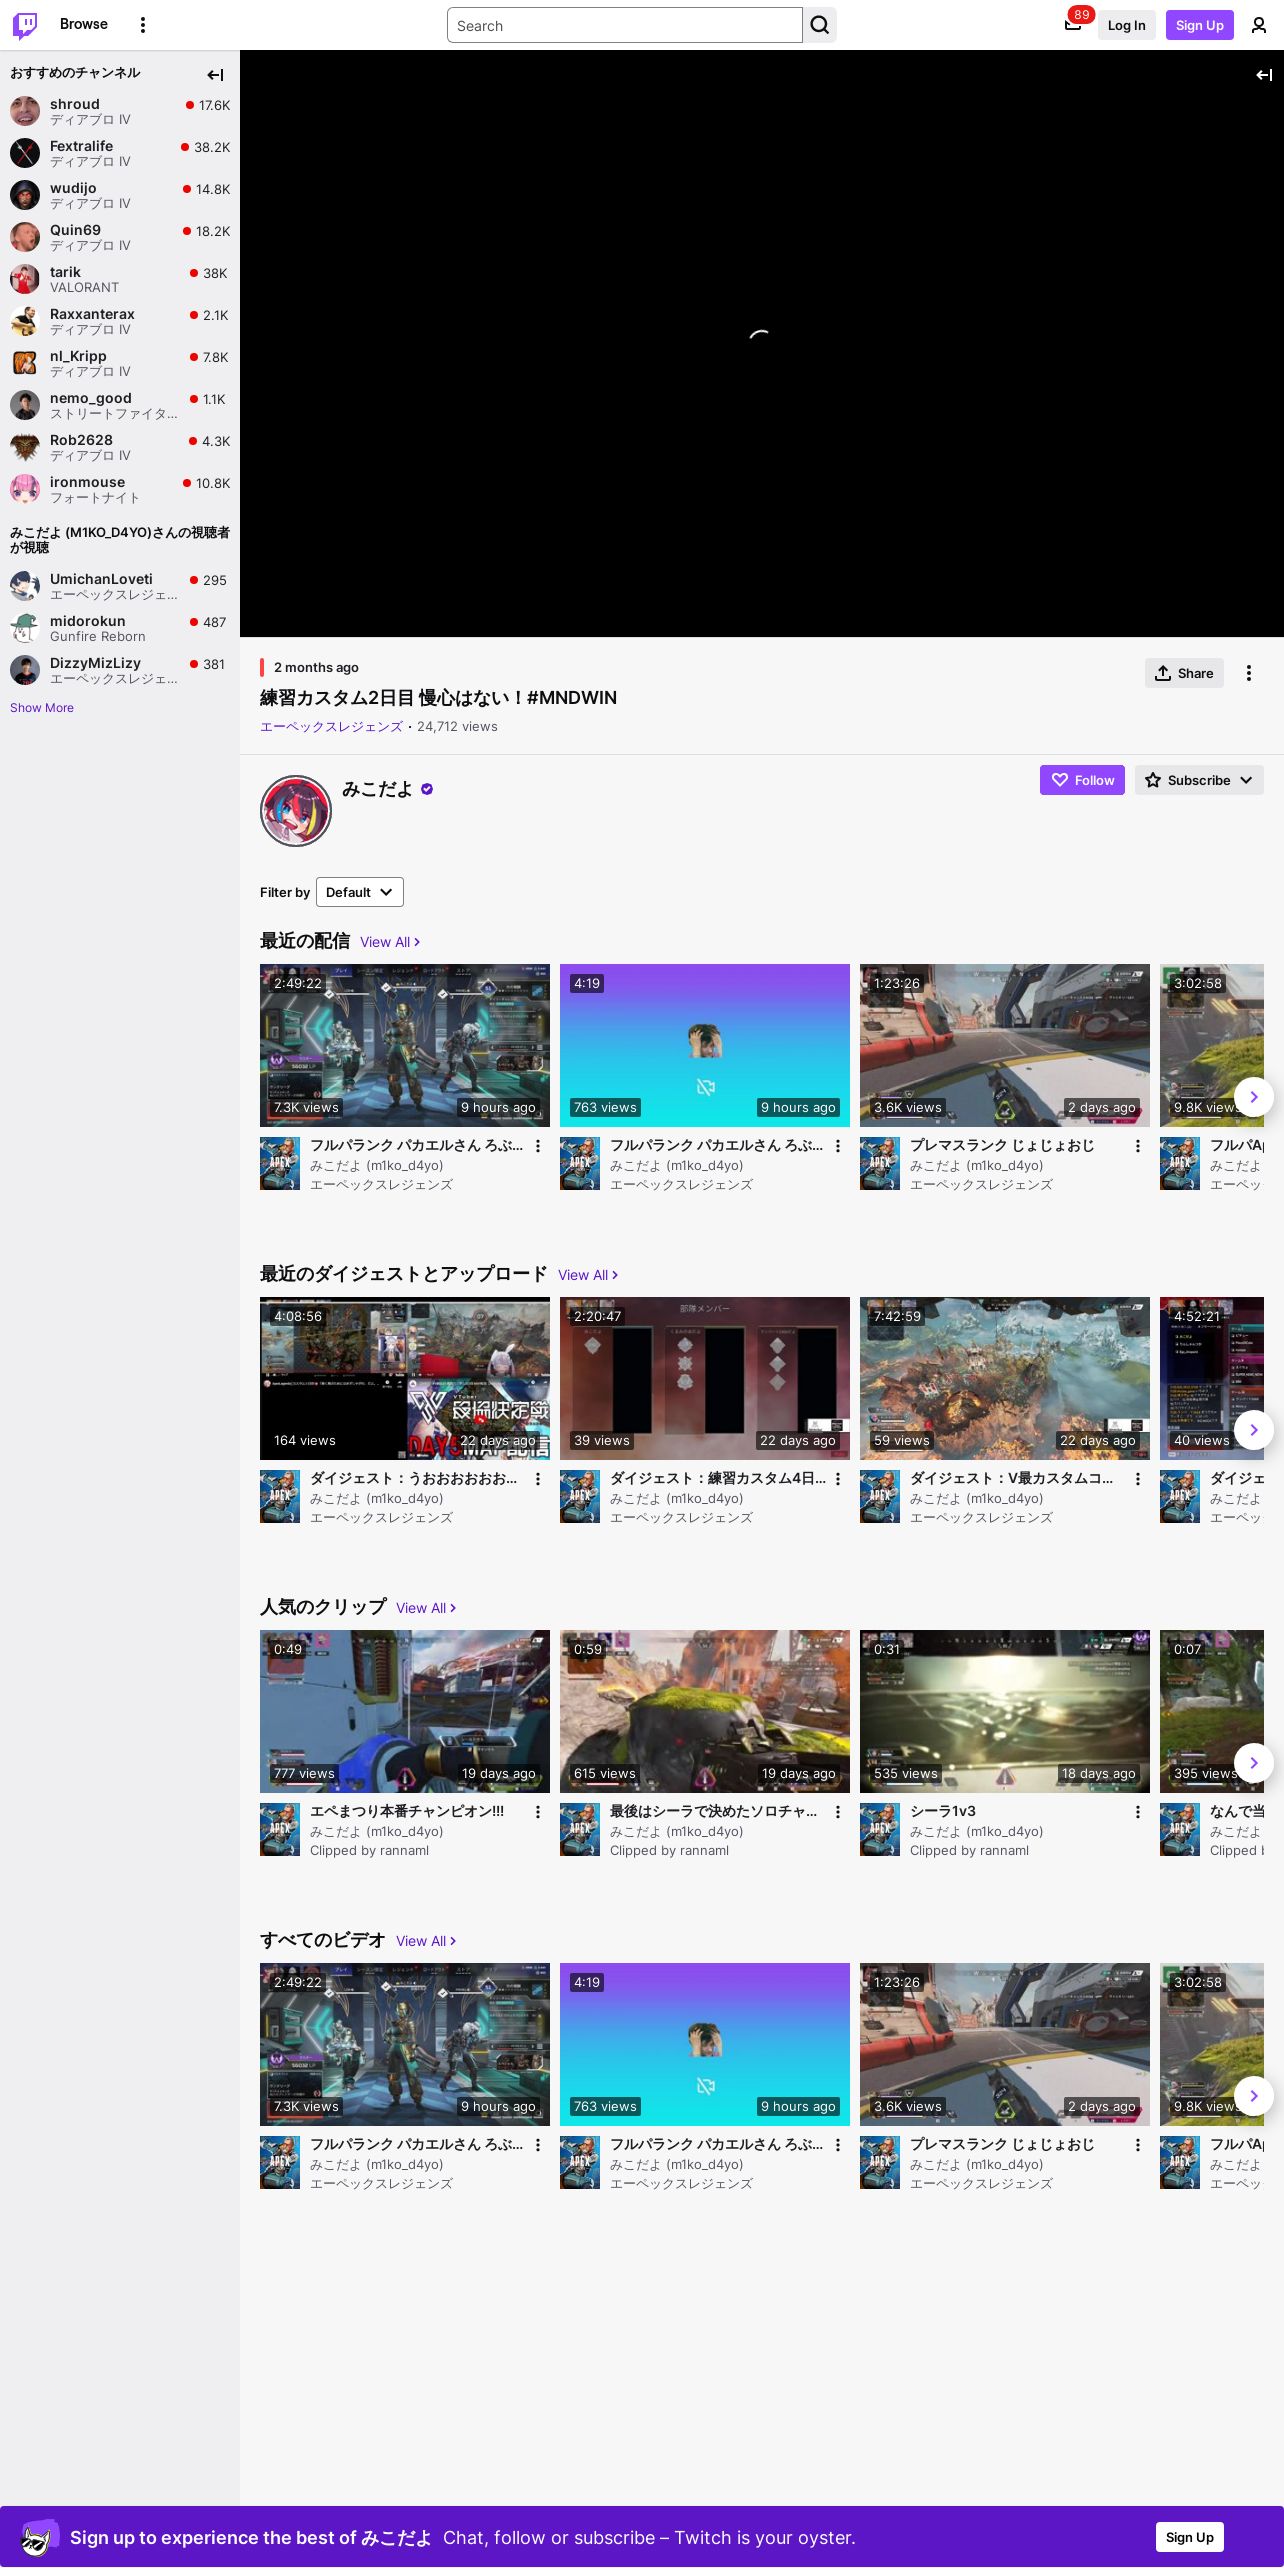The width and height of the screenshot is (1284, 2568).
Task: Open options for ダイジェスト：練習カスタム4日 video
Action: click(x=838, y=1479)
